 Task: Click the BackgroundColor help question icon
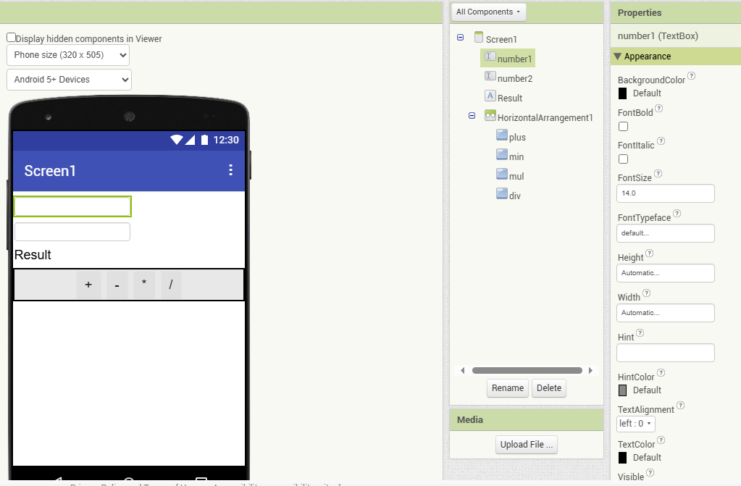[692, 76]
